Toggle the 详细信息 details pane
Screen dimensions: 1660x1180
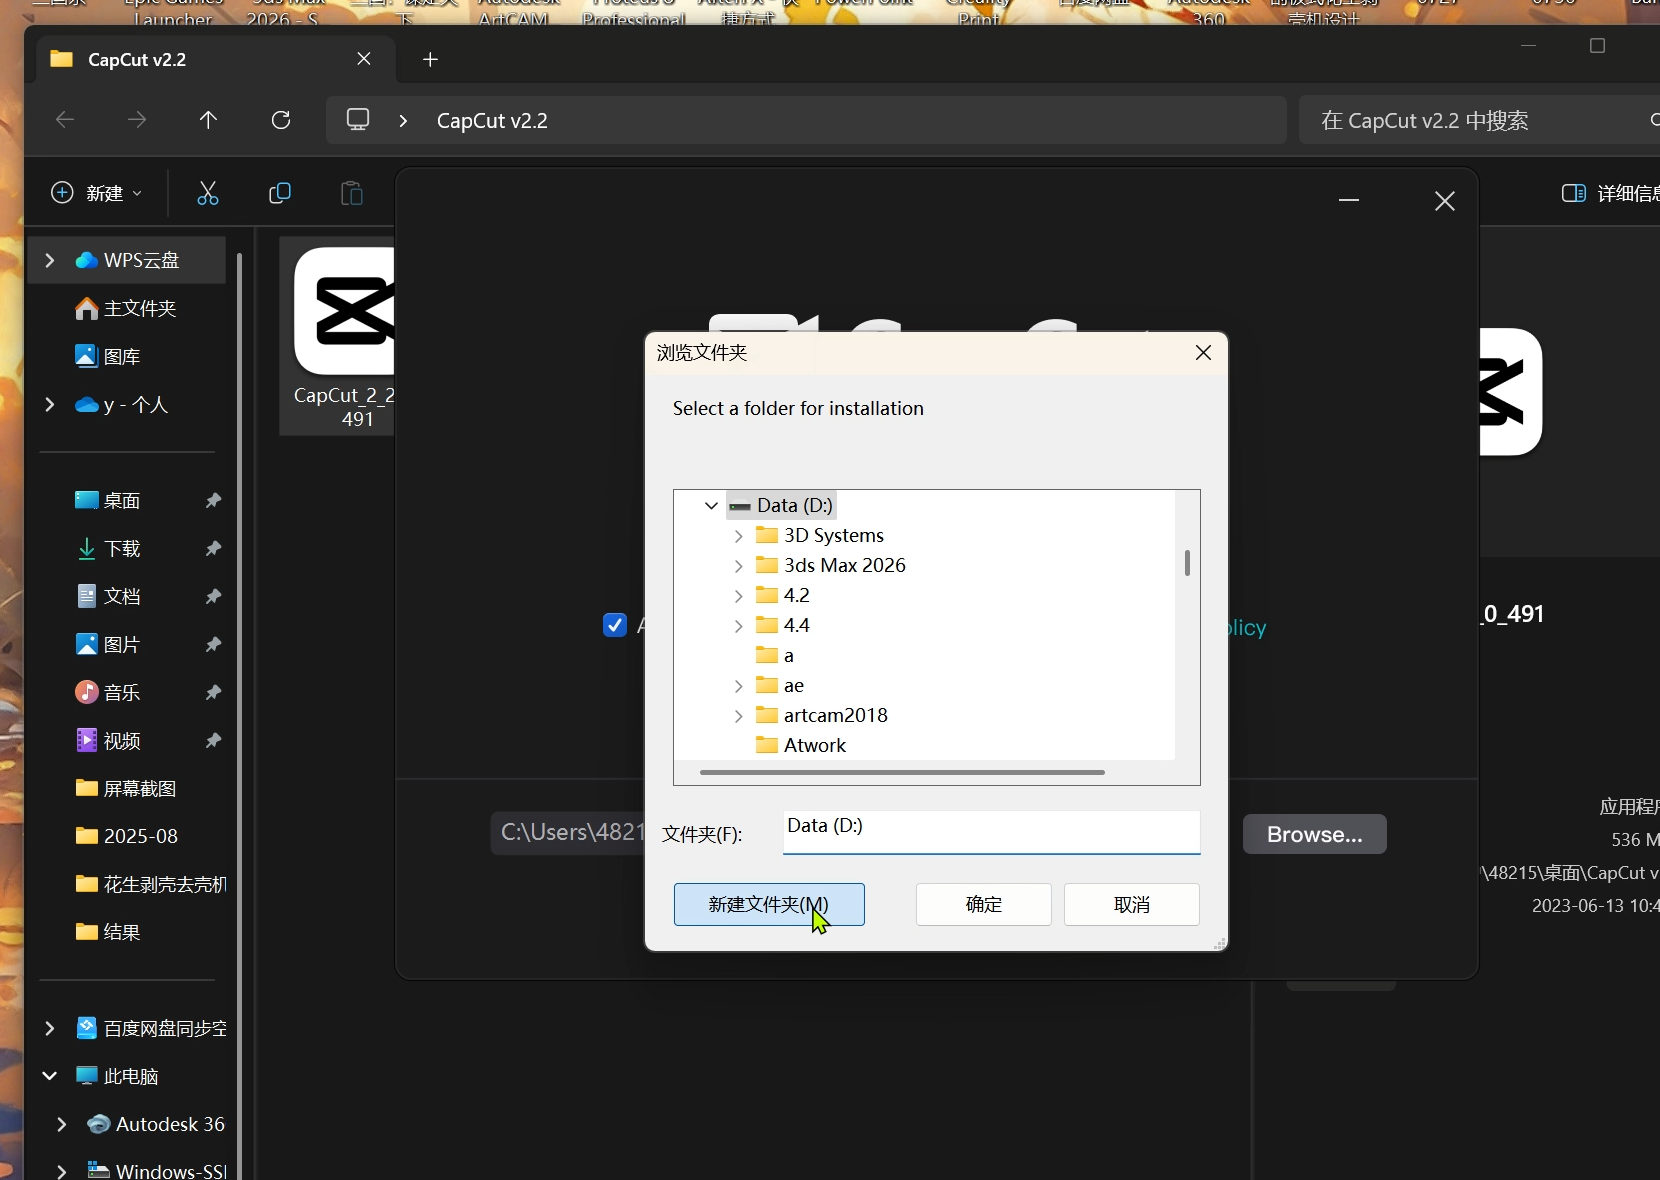(x=1609, y=193)
